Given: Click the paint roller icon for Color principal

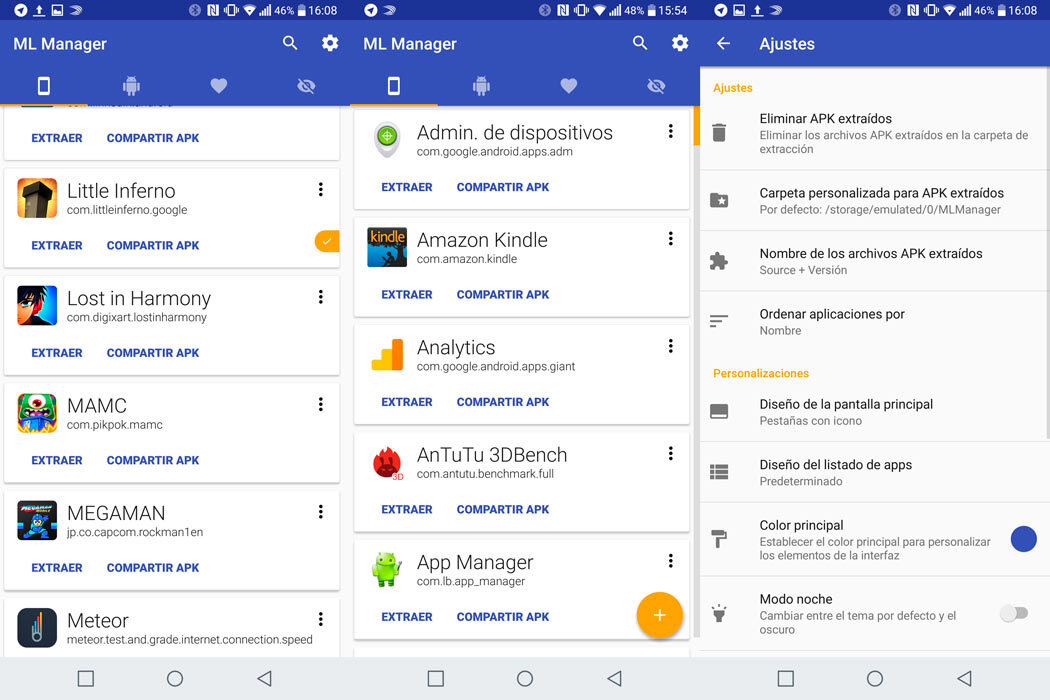Looking at the screenshot, I should click(x=719, y=540).
